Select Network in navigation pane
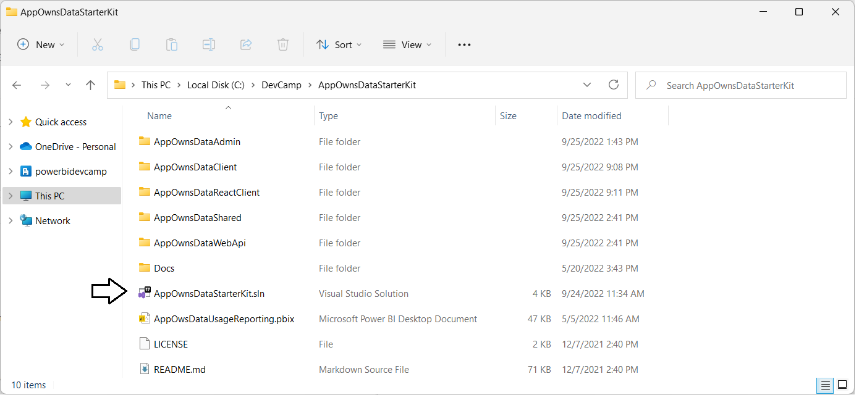Image resolution: width=859 pixels, height=400 pixels. click(53, 220)
